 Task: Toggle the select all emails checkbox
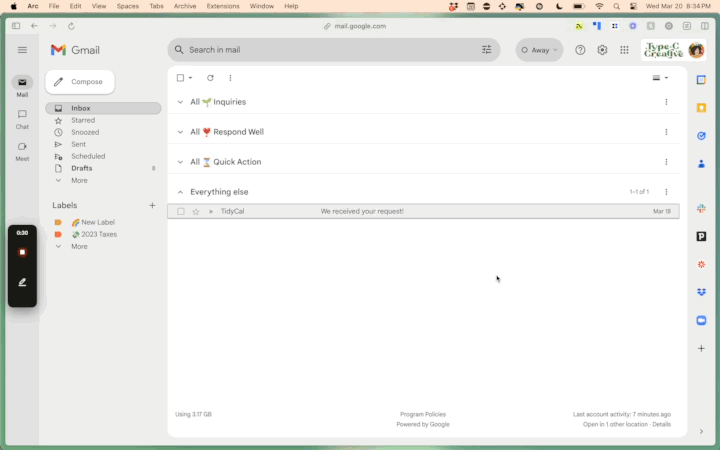click(x=181, y=78)
